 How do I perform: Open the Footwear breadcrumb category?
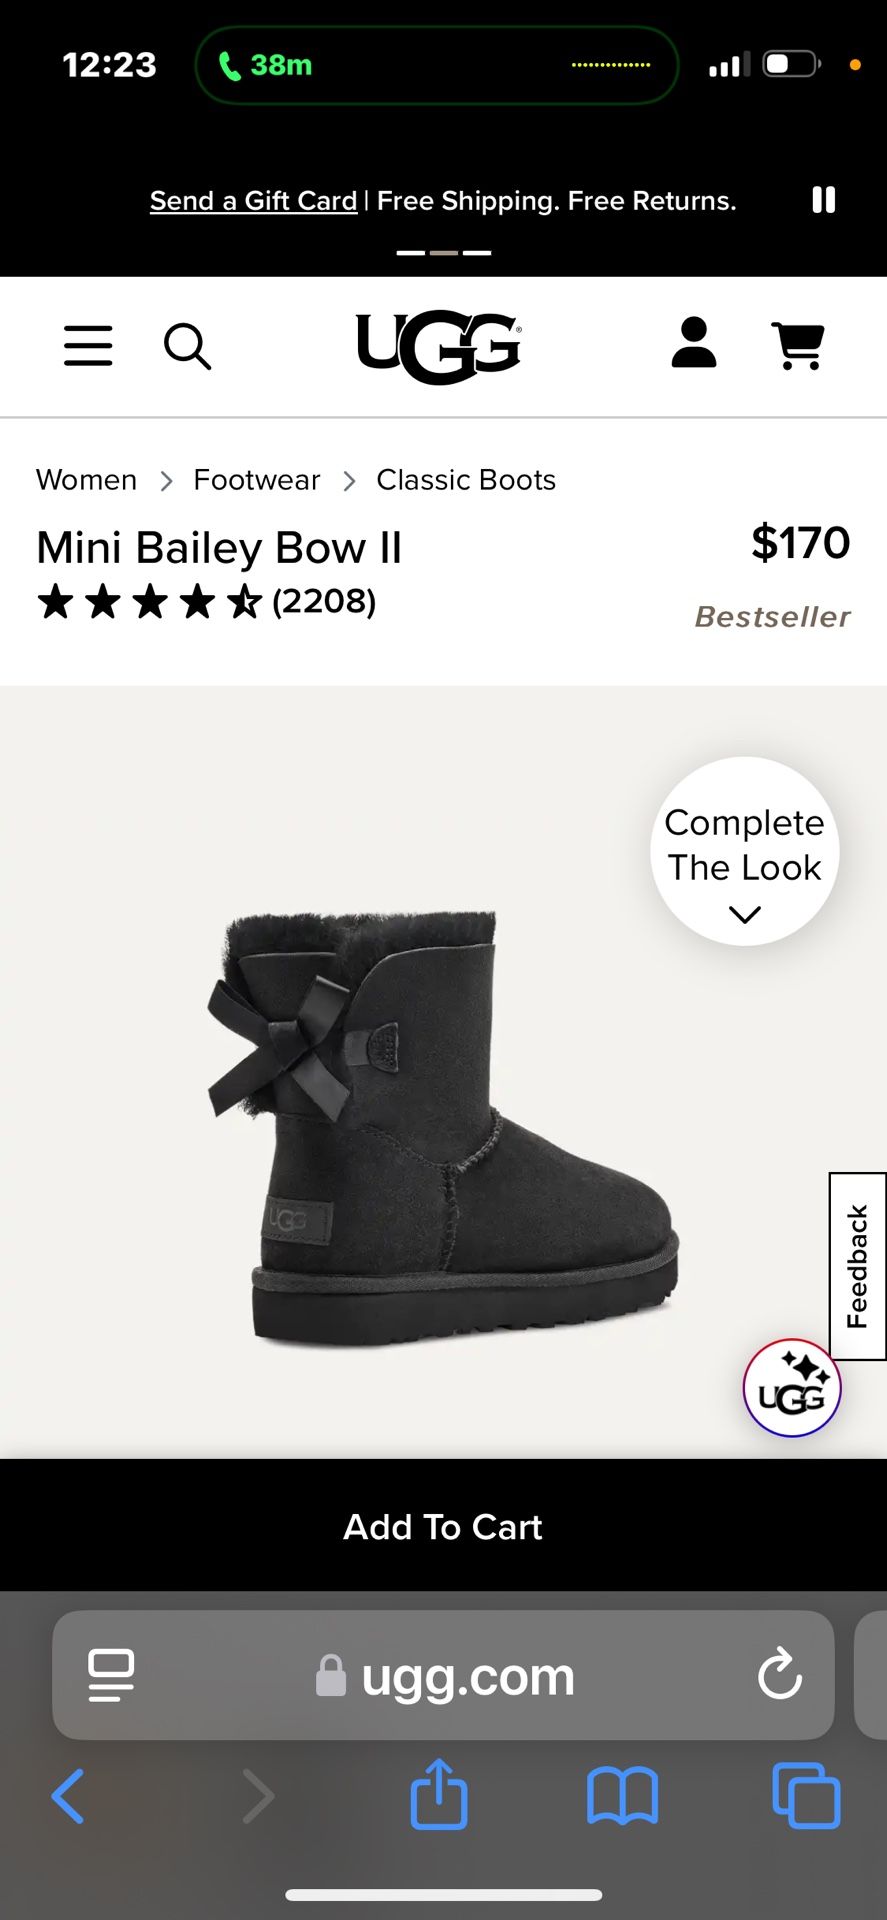point(257,480)
